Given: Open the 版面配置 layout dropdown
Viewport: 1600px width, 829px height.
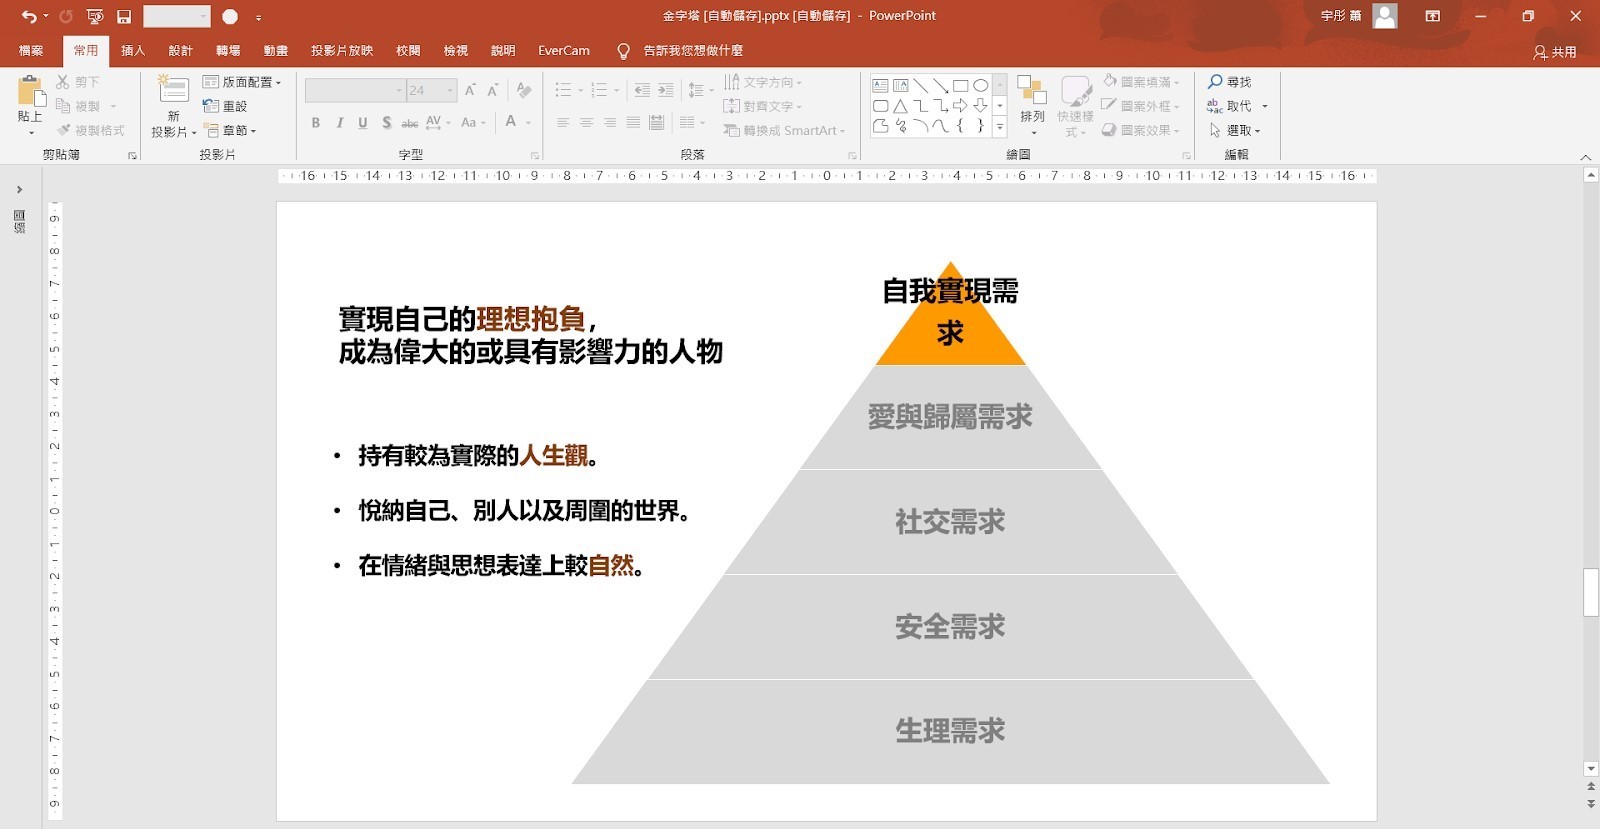Looking at the screenshot, I should pos(243,82).
